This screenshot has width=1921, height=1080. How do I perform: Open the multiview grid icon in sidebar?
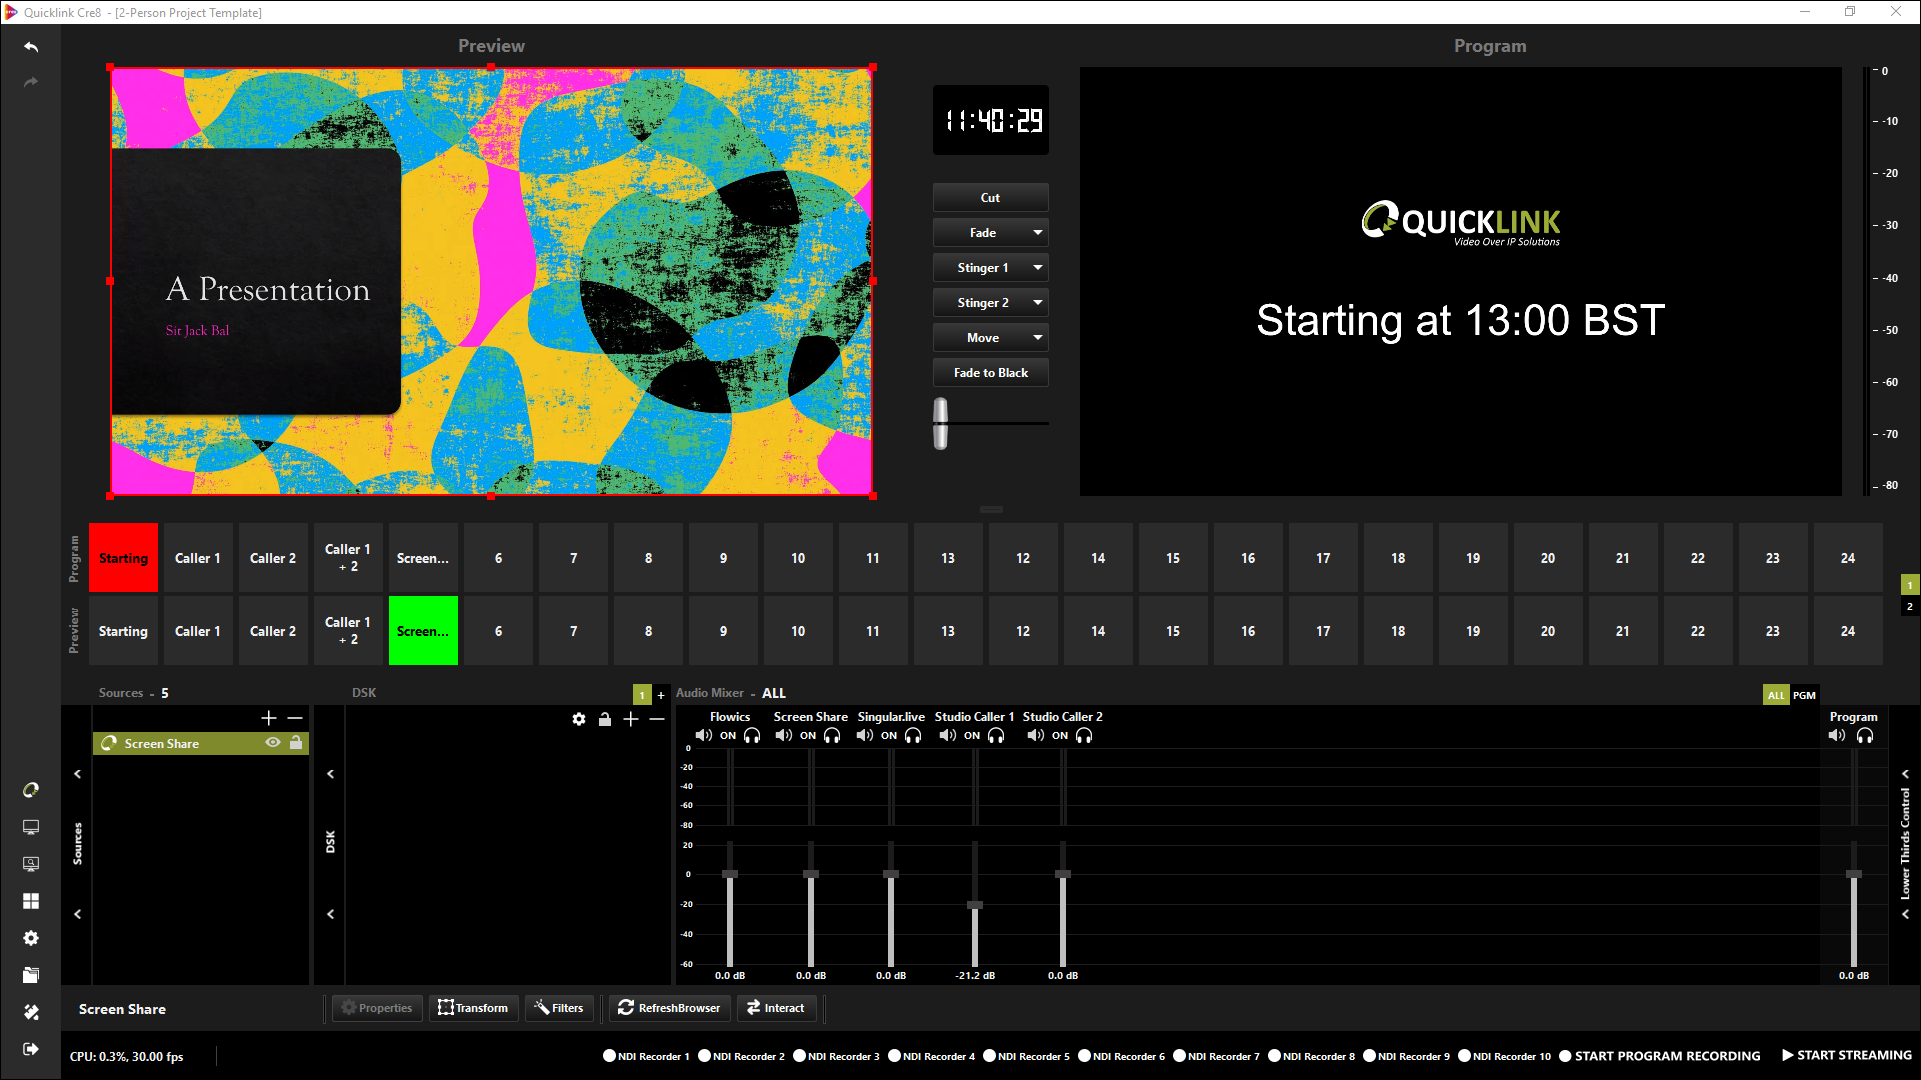[x=31, y=901]
